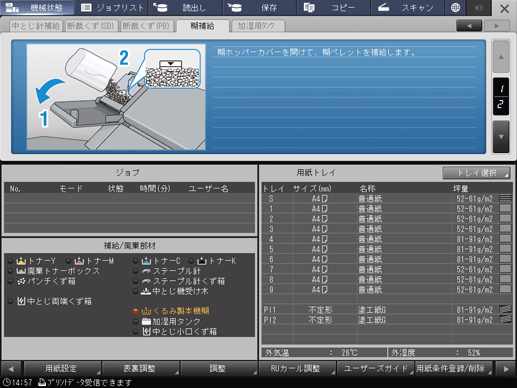Image resolution: width=517 pixels, height=388 pixels.
Task: Click PI1 paper level indicator
Action: (x=505, y=309)
